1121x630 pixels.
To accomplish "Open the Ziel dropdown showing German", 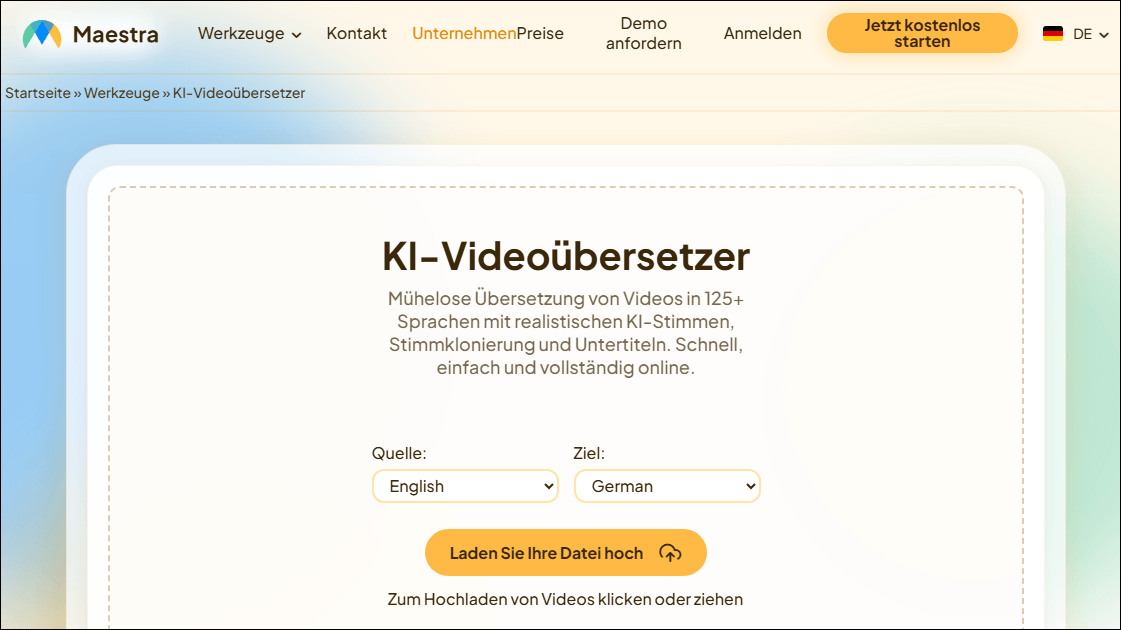I will coord(667,486).
